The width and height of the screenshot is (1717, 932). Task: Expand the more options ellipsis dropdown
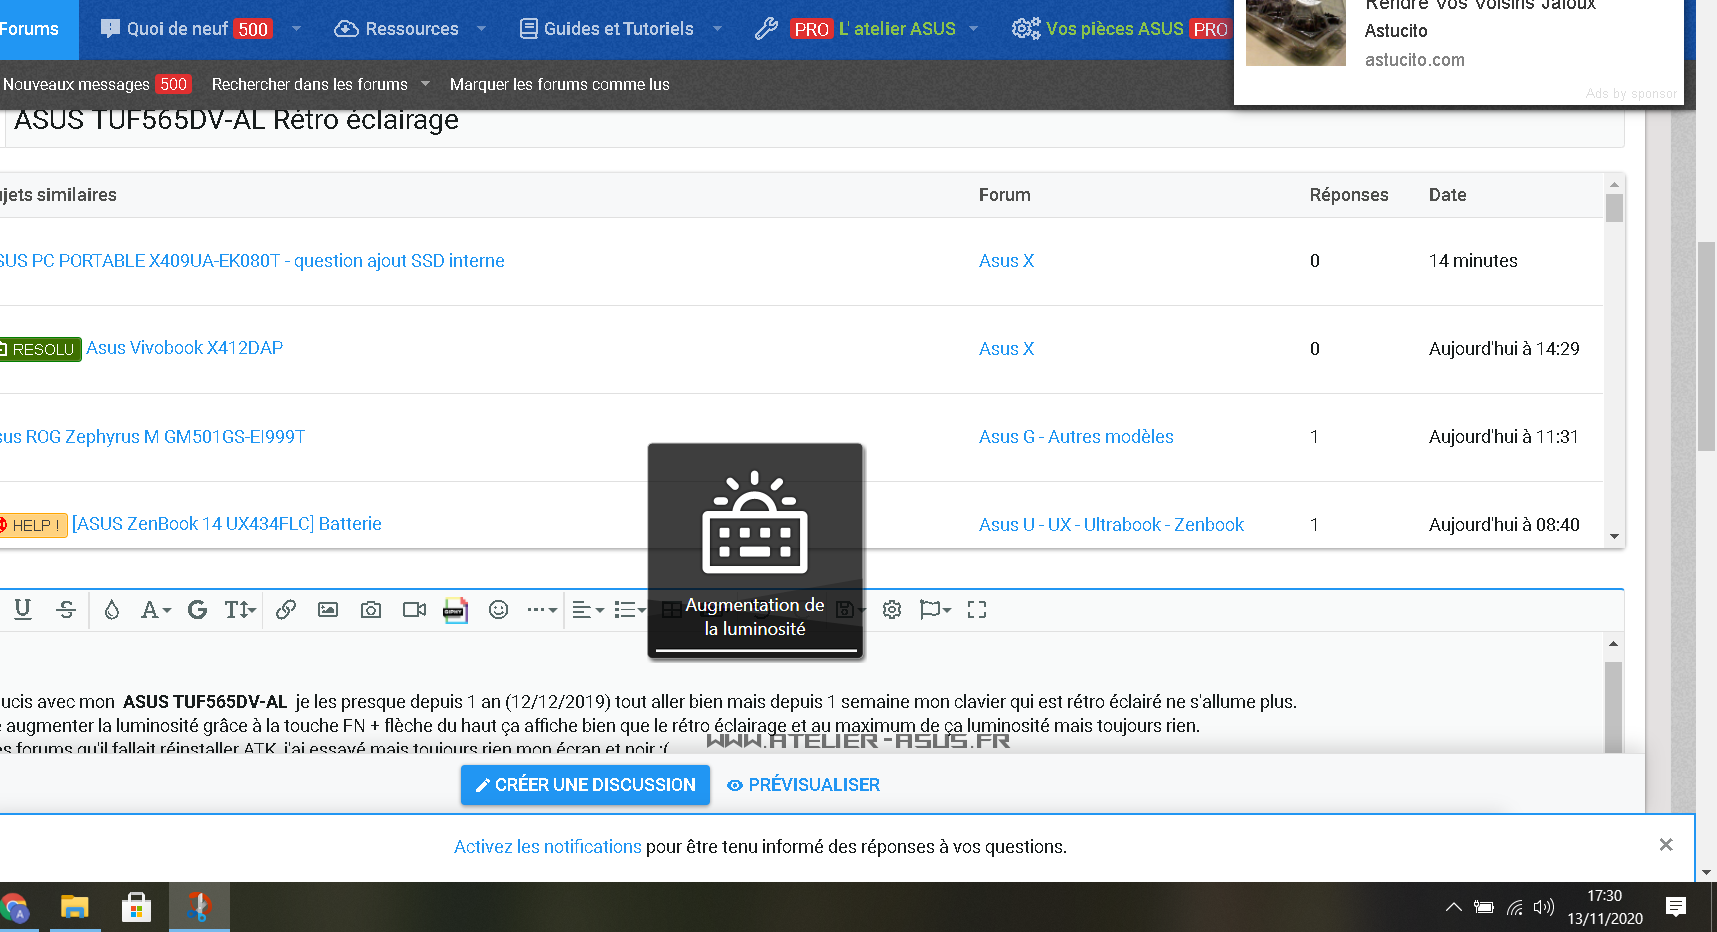pos(542,609)
